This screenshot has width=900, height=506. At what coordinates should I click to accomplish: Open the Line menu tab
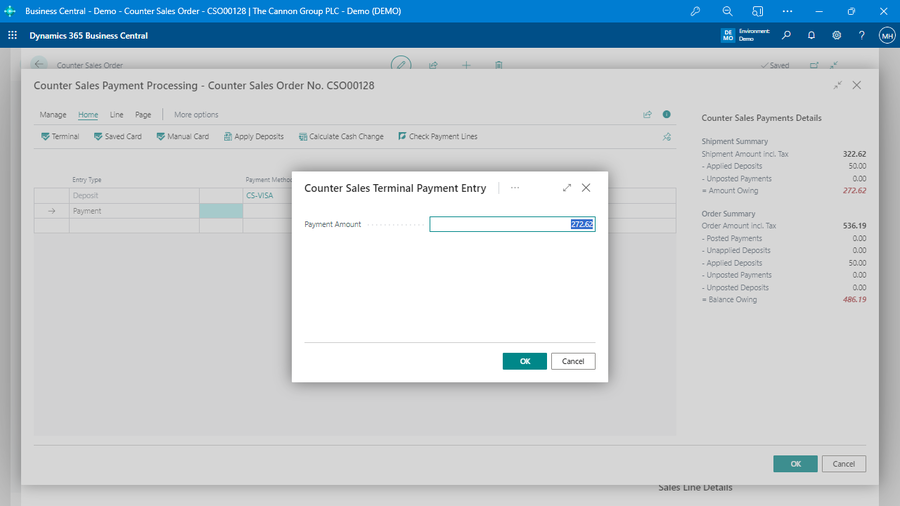pos(116,115)
